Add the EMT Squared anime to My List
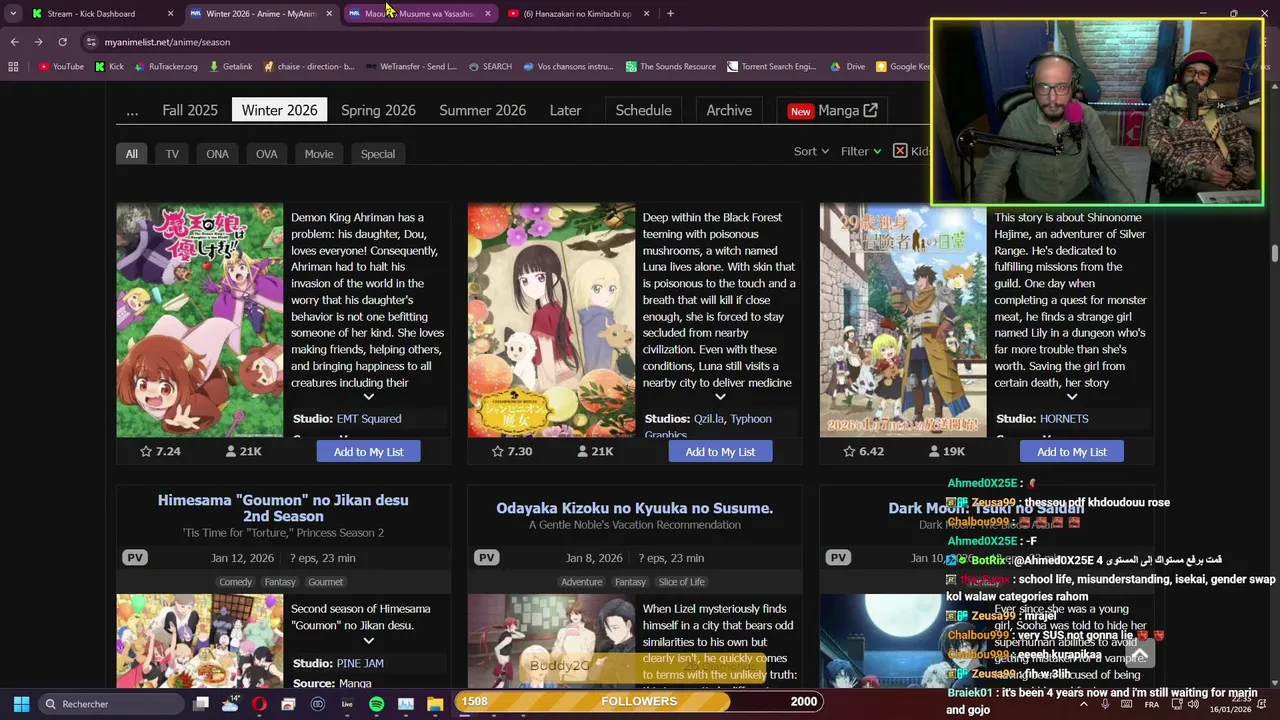Screen dimensions: 1280x720 click(368, 452)
